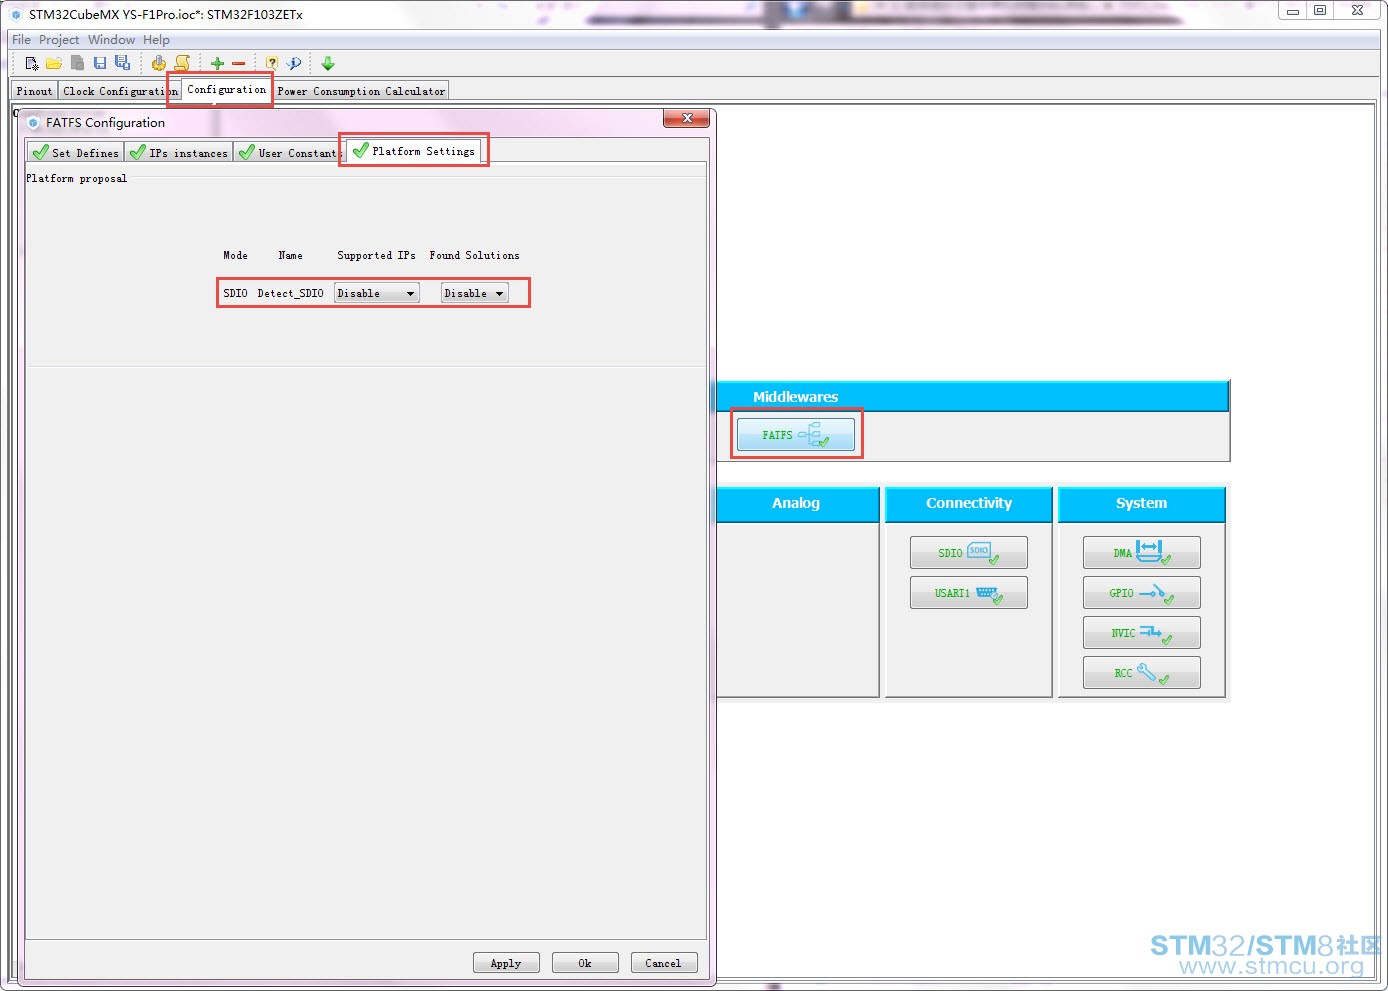Click Ok in the FATFS Configuration dialog

pos(585,963)
